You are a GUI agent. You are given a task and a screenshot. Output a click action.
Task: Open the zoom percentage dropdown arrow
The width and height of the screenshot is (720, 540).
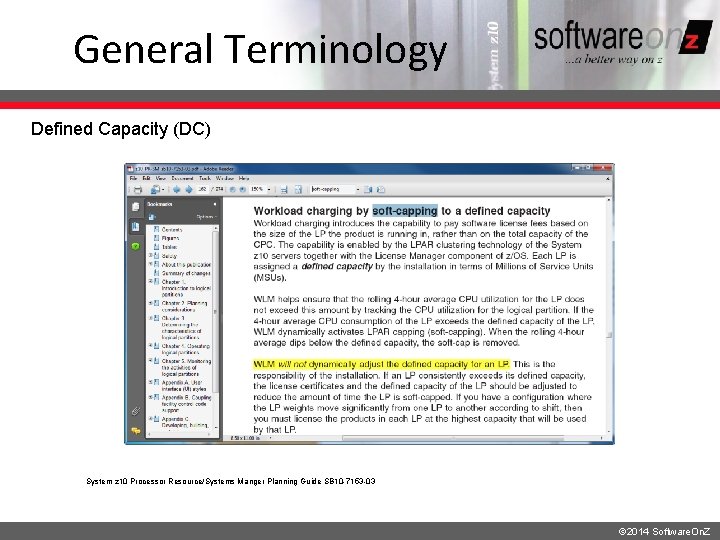pos(269,189)
